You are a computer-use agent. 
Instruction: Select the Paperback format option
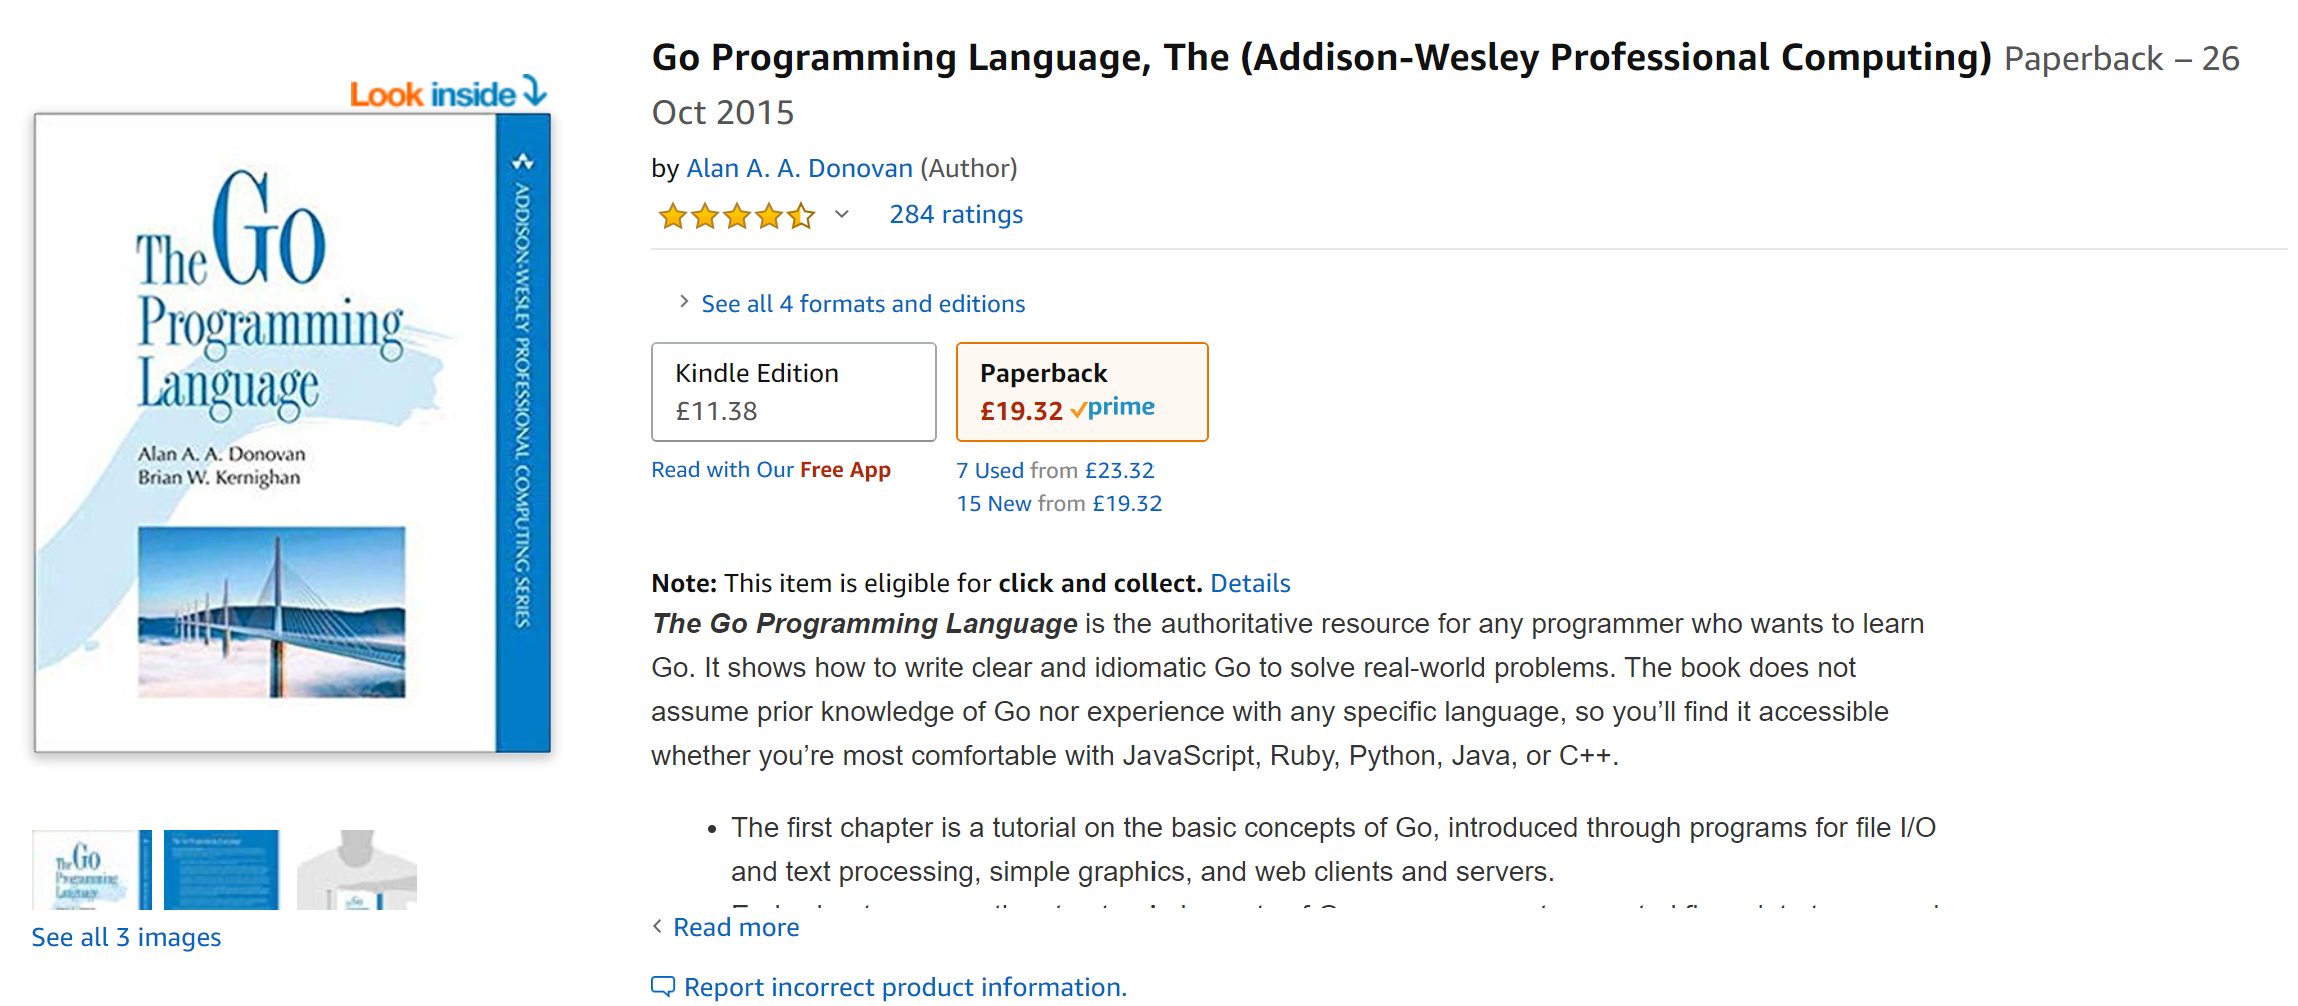[x=1081, y=392]
